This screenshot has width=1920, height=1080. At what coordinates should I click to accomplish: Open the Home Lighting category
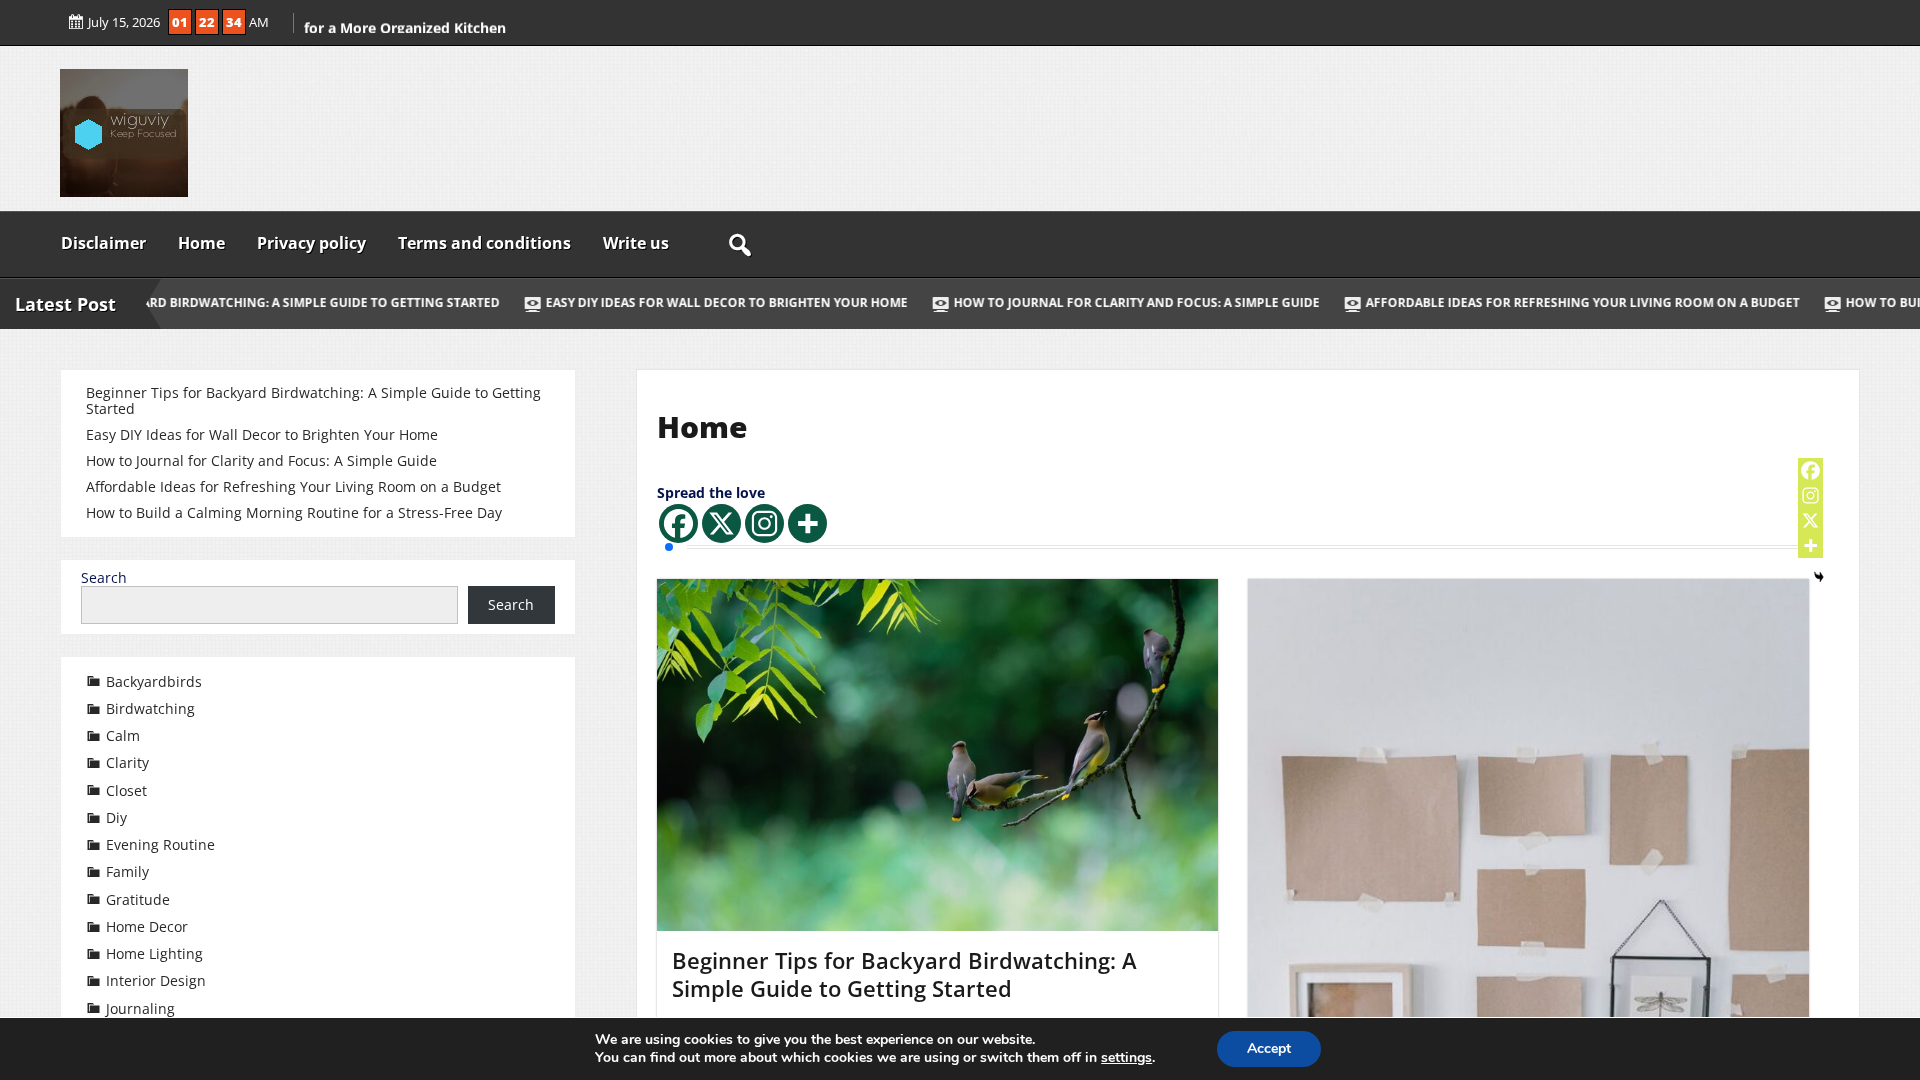[154, 954]
